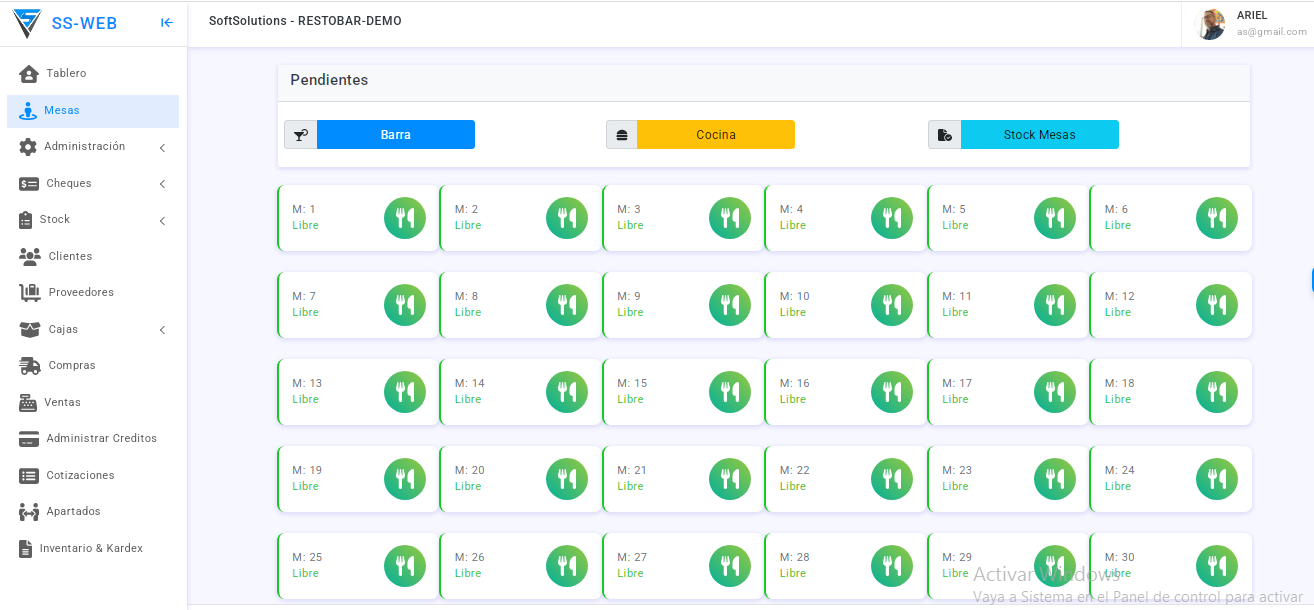Click the truck icon next to Compras

click(30, 366)
